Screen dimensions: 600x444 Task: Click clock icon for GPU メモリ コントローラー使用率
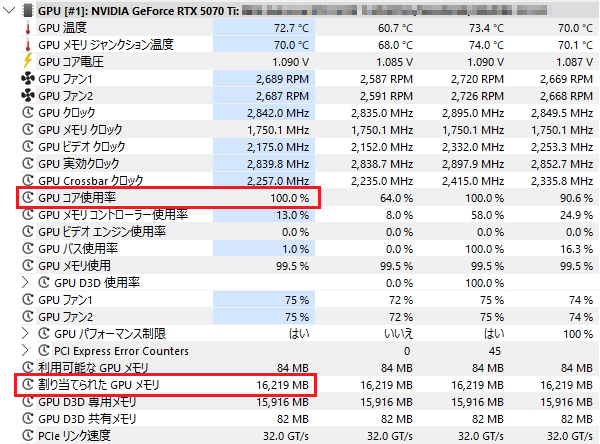pyautogui.click(x=28, y=214)
